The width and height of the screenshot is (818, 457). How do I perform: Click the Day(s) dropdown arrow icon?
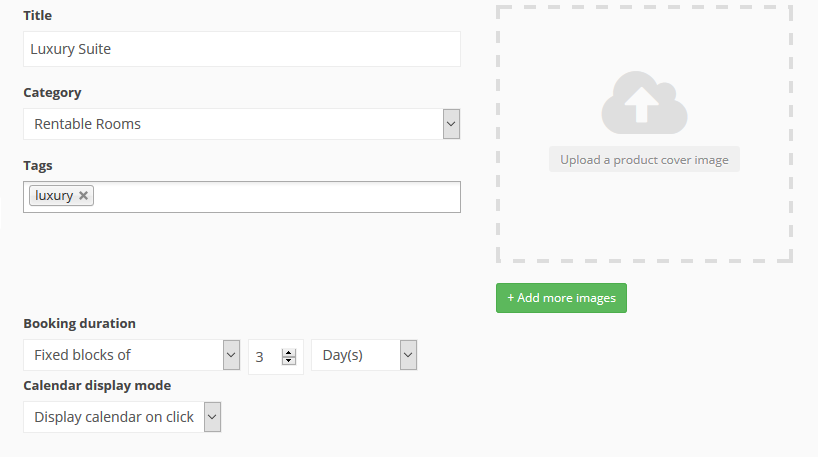(408, 355)
